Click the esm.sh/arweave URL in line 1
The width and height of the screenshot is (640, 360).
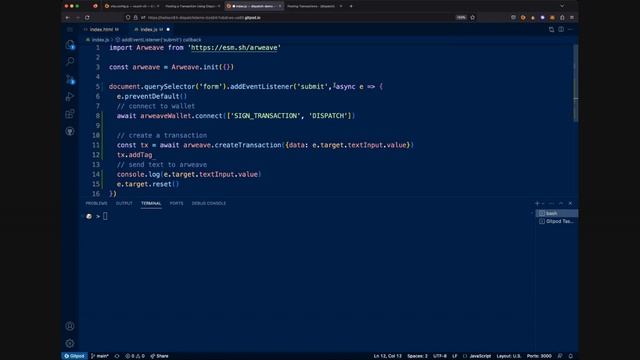click(x=234, y=48)
